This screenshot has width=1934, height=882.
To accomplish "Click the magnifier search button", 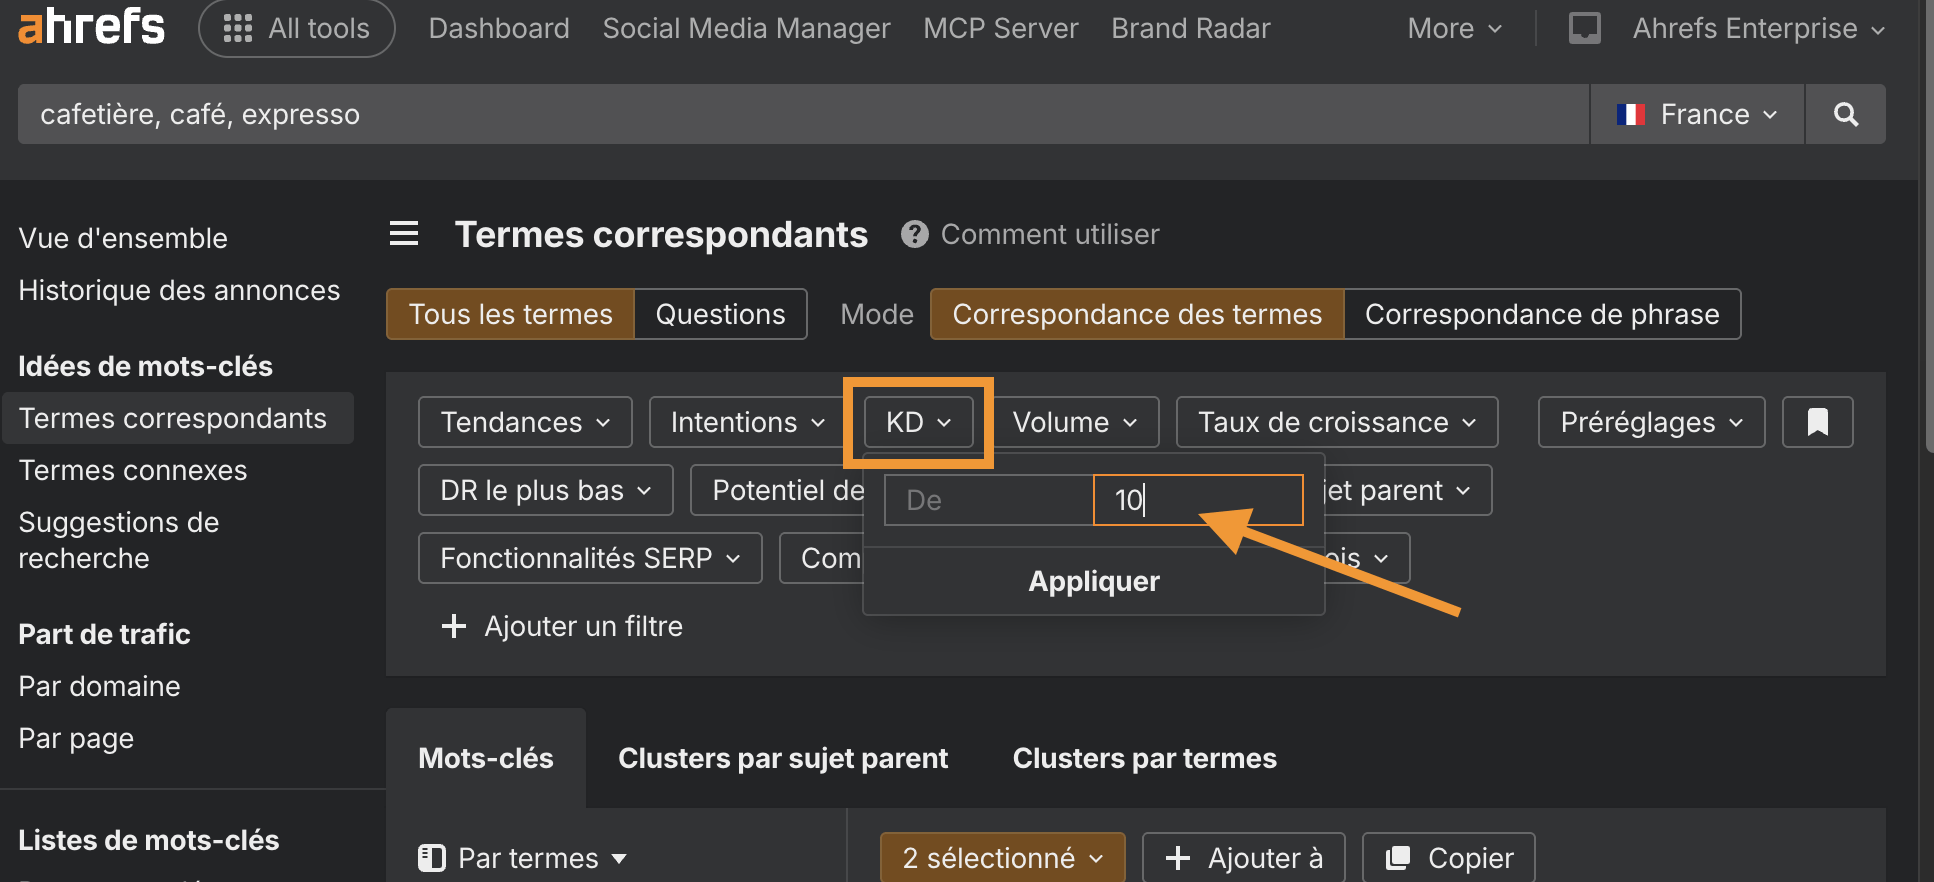I will point(1846,114).
